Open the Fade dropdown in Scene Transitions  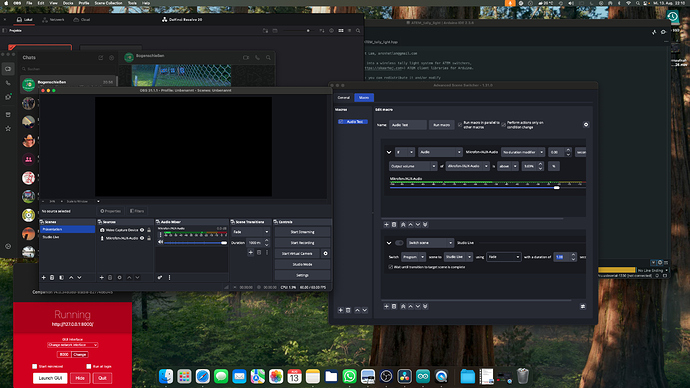[x=251, y=232]
